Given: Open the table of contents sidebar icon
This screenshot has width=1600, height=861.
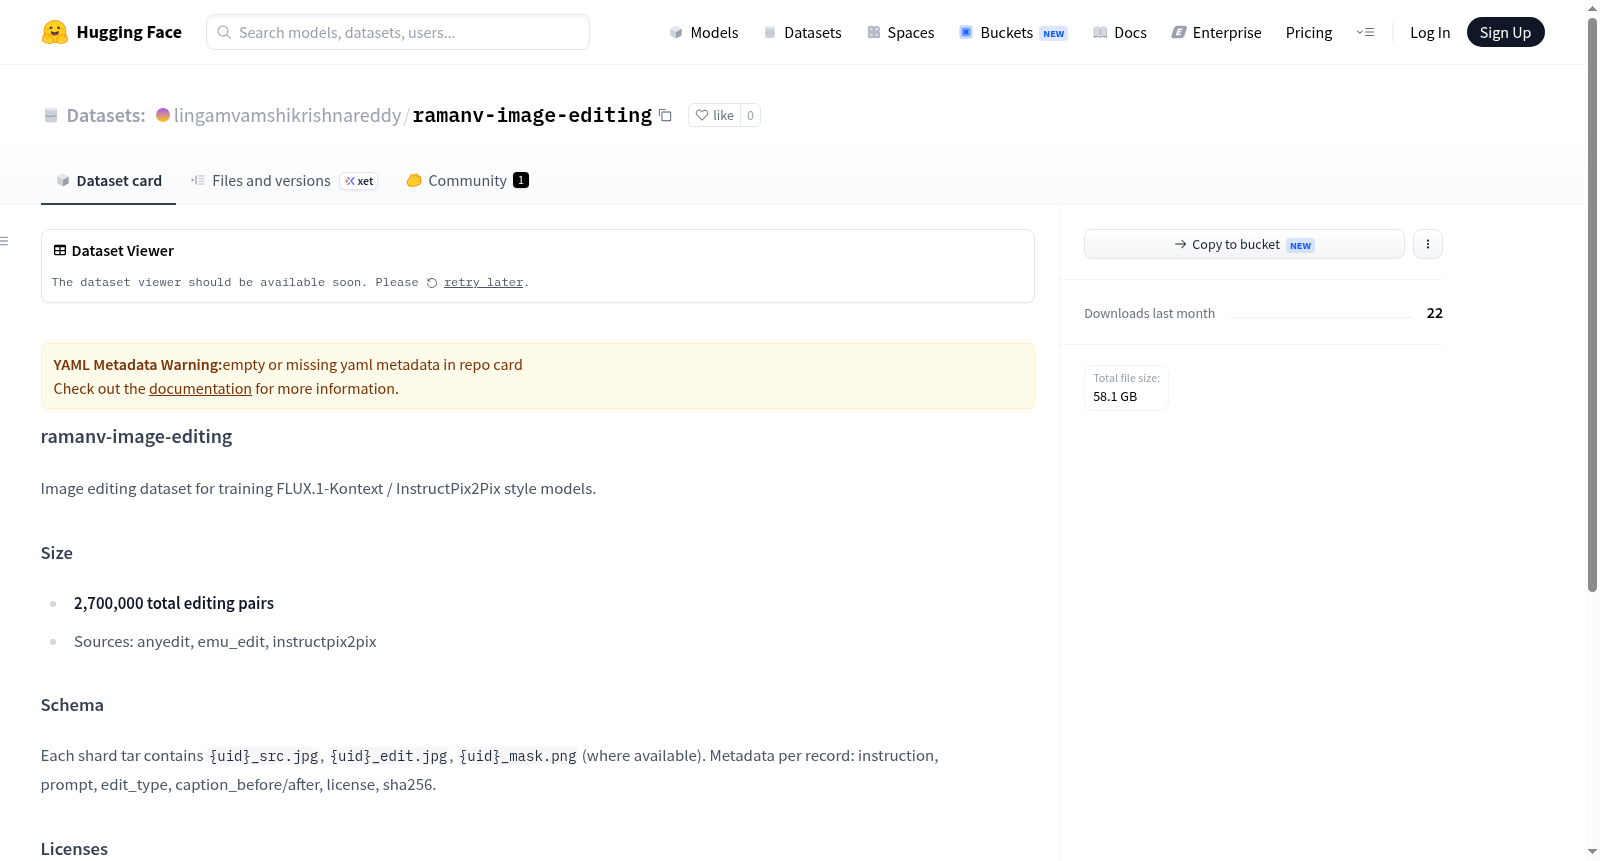Looking at the screenshot, I should point(4,241).
